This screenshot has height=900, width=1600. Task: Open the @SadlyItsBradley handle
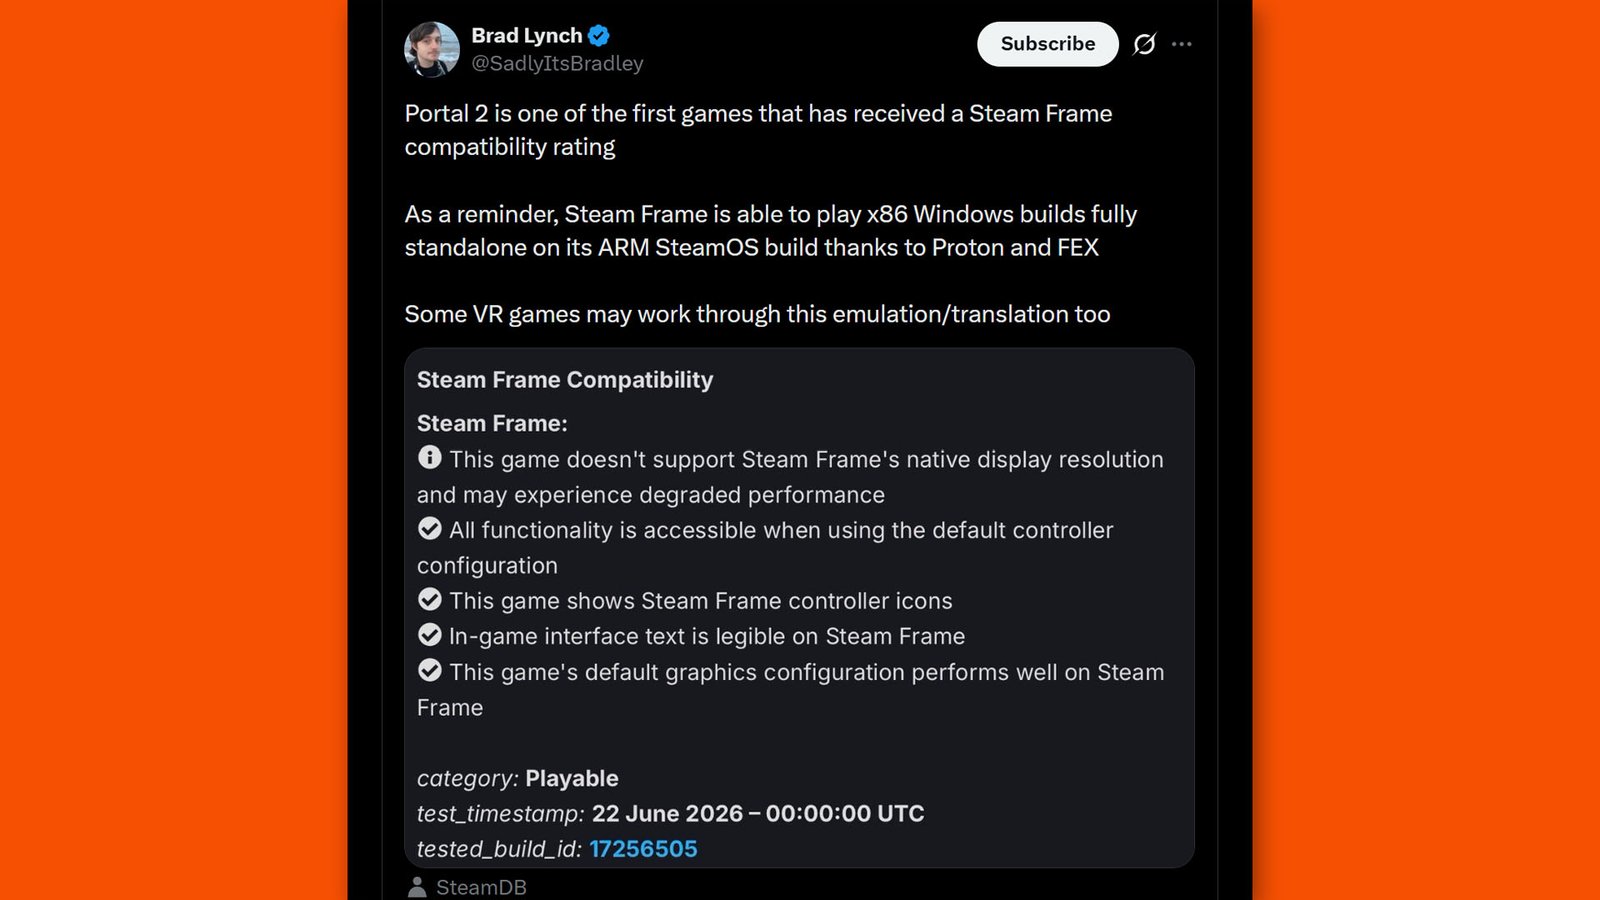[557, 63]
